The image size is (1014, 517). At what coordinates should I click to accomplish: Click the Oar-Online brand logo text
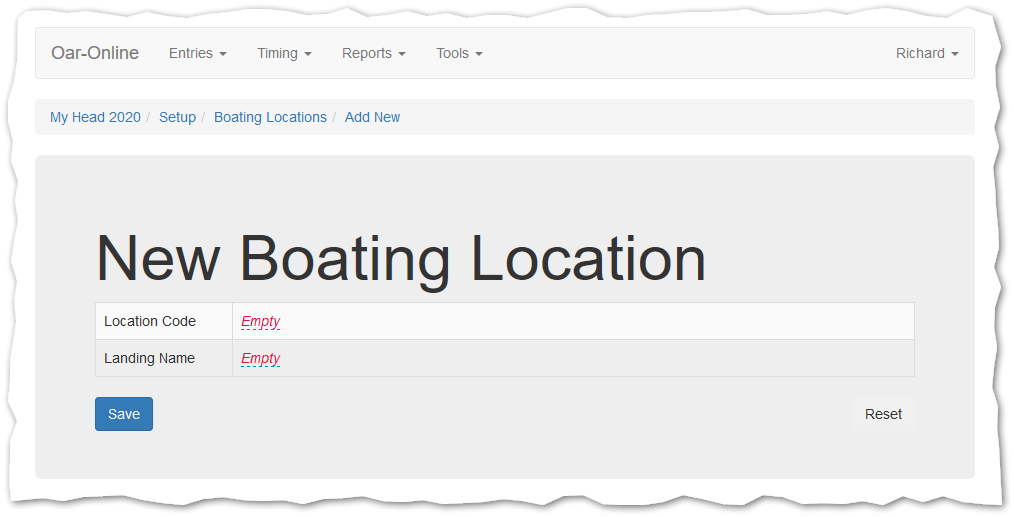coord(95,53)
